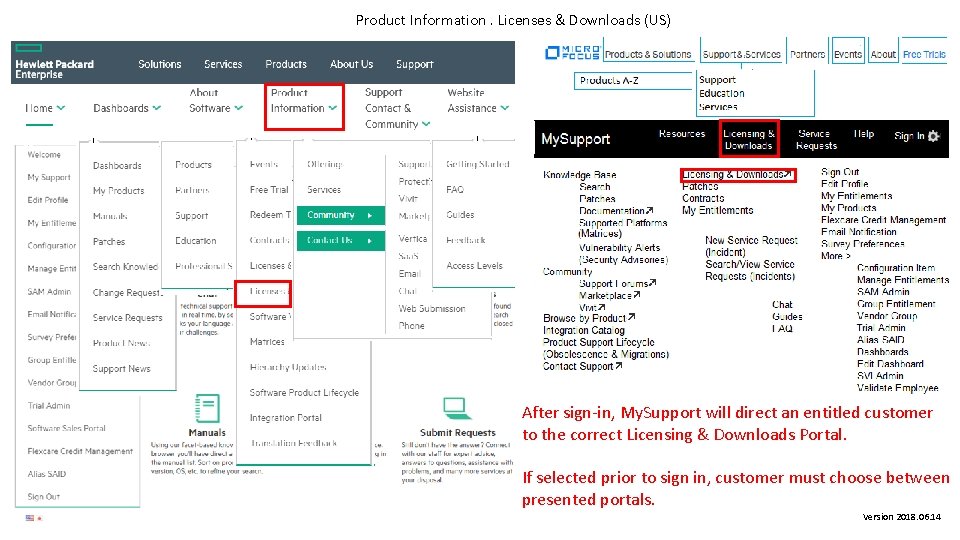Select Sign Out in the Home dropdown
The image size is (960, 540).
(43, 497)
